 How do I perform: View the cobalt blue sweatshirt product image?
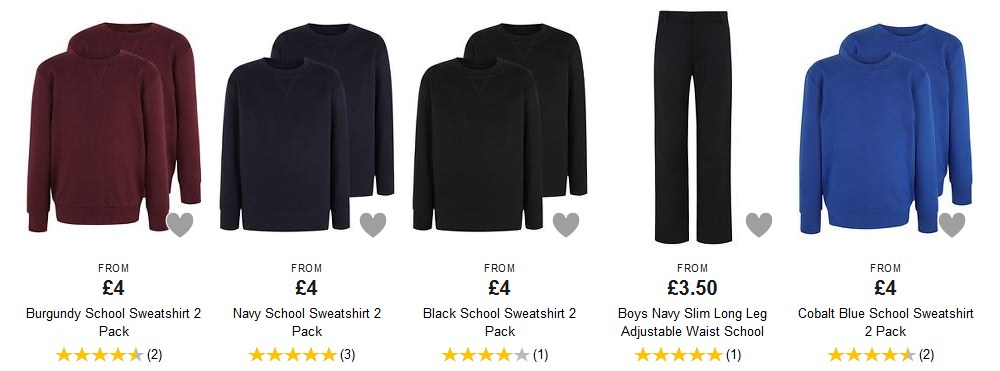tap(886, 128)
